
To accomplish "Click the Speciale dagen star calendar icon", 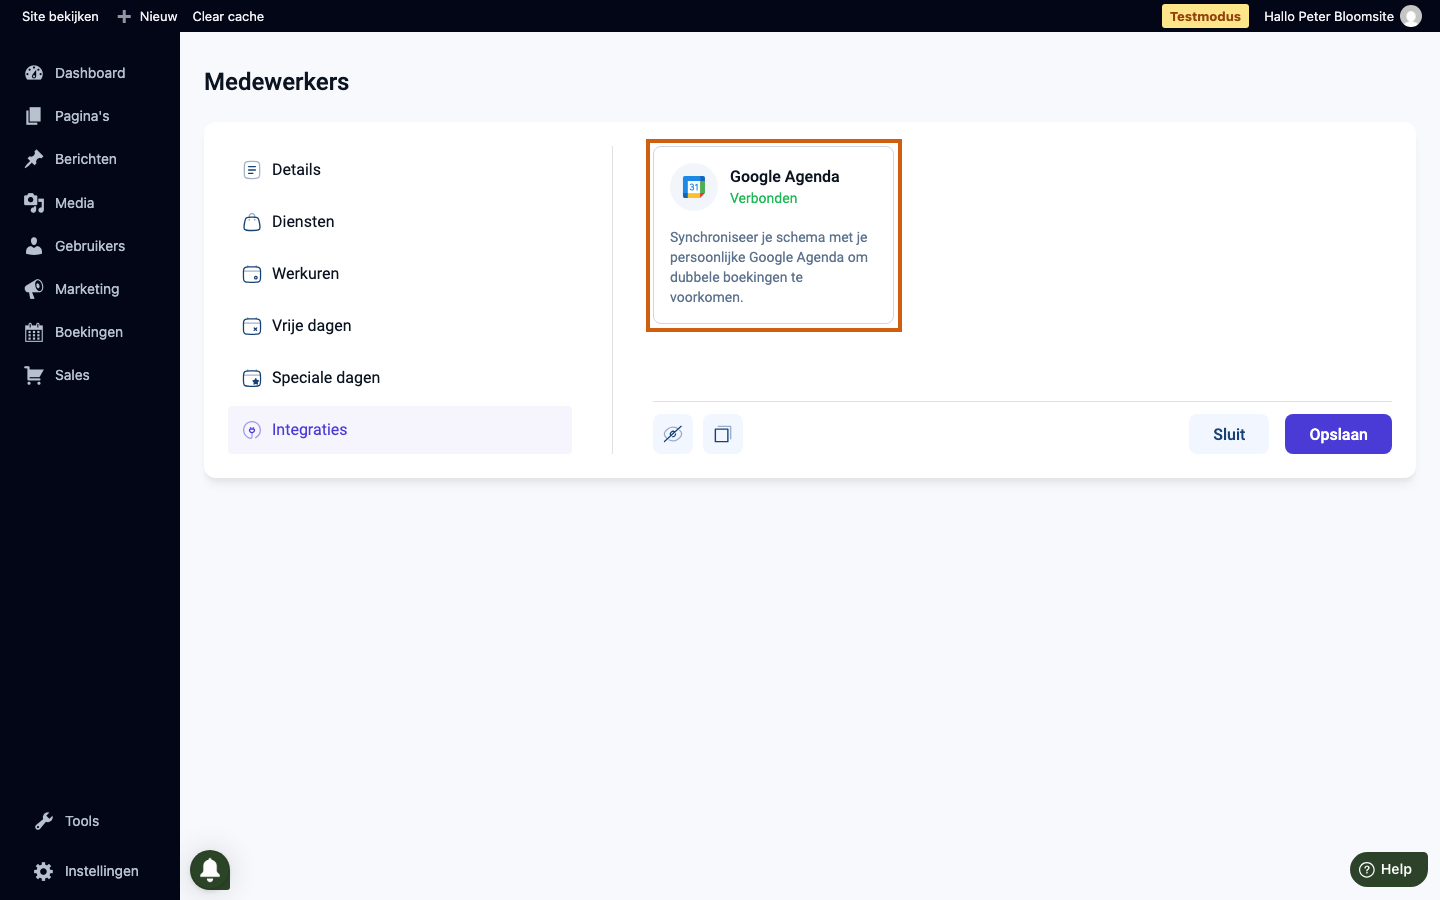I will point(252,378).
